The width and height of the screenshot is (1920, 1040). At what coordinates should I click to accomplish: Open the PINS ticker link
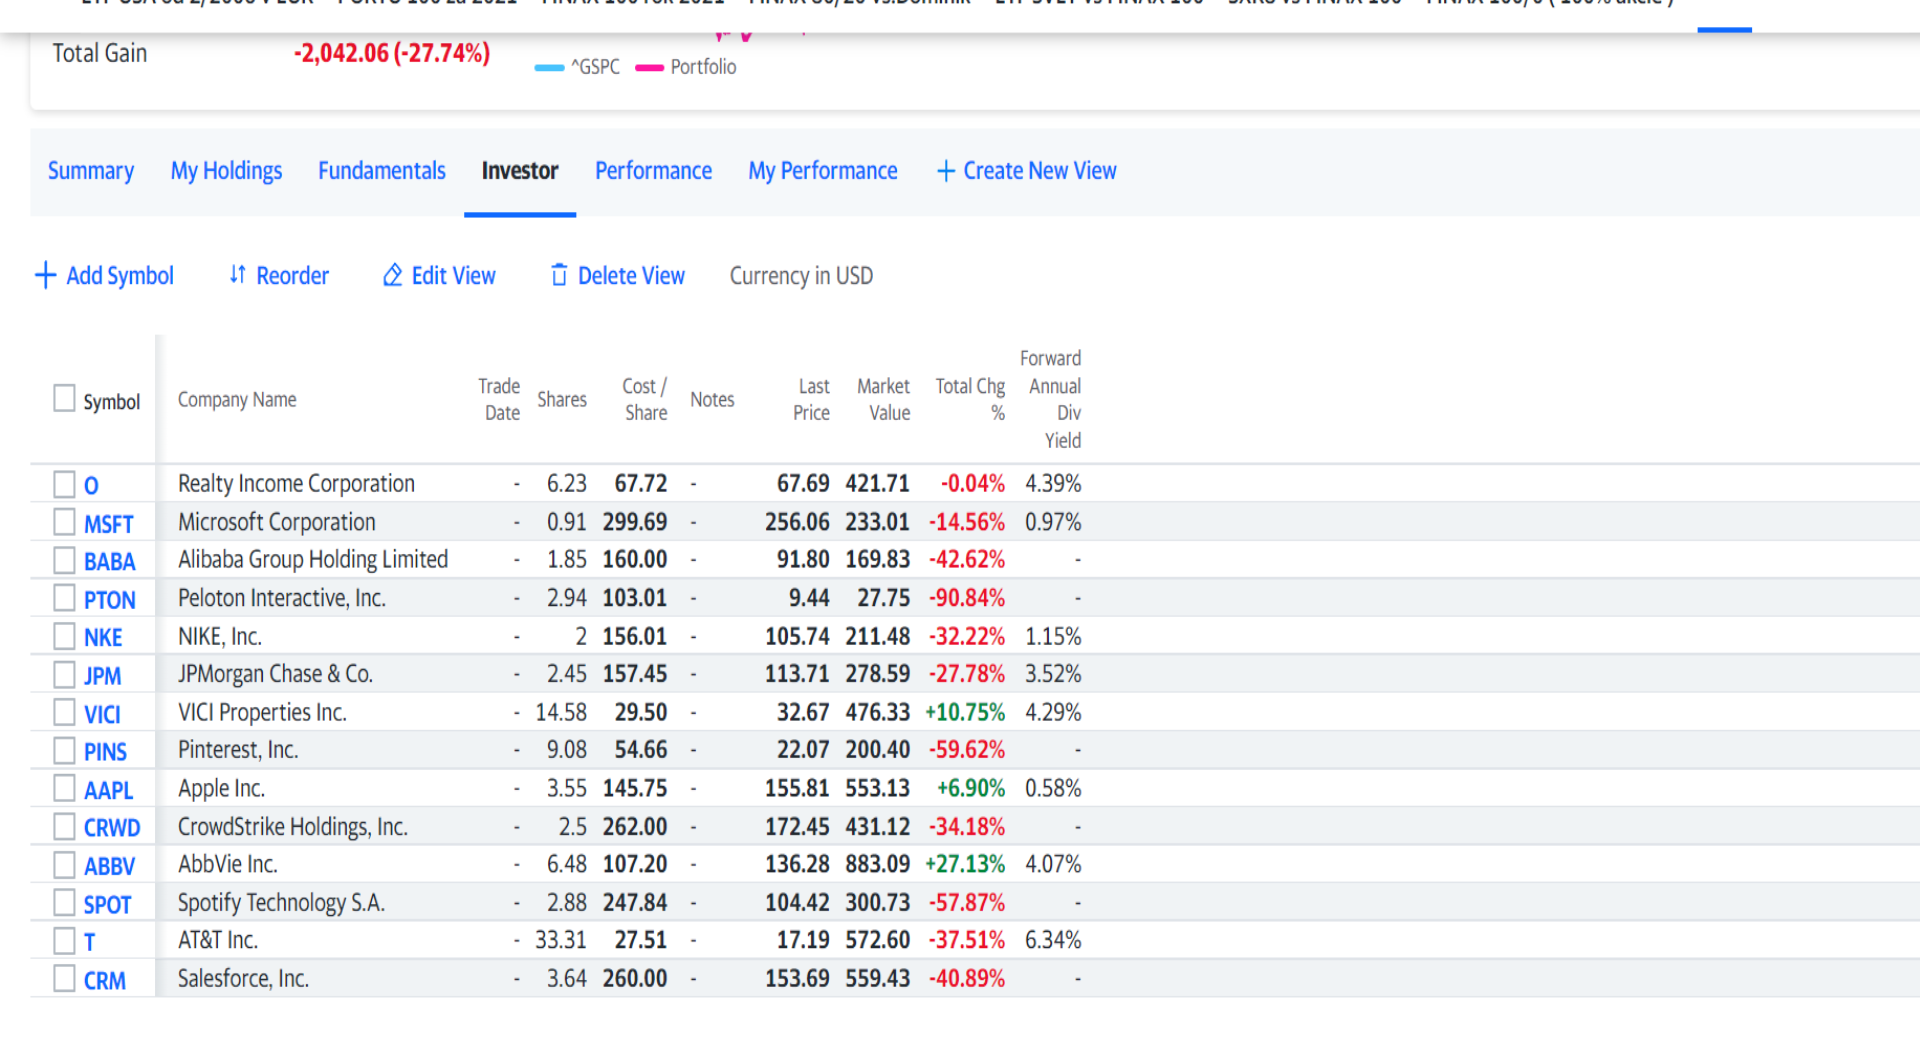coord(105,752)
